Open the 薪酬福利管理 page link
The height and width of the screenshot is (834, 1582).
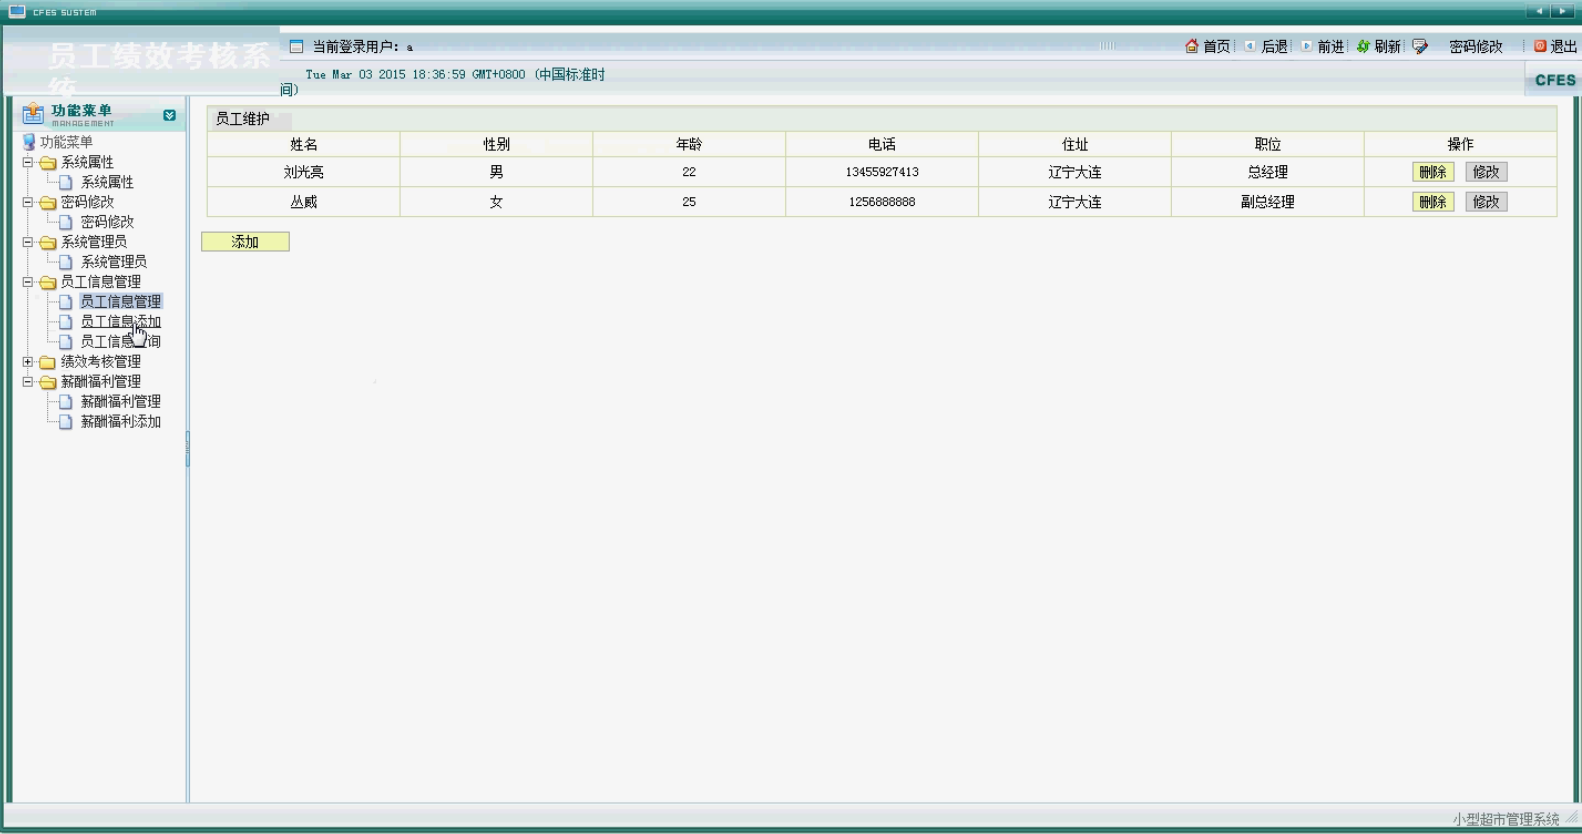(120, 401)
